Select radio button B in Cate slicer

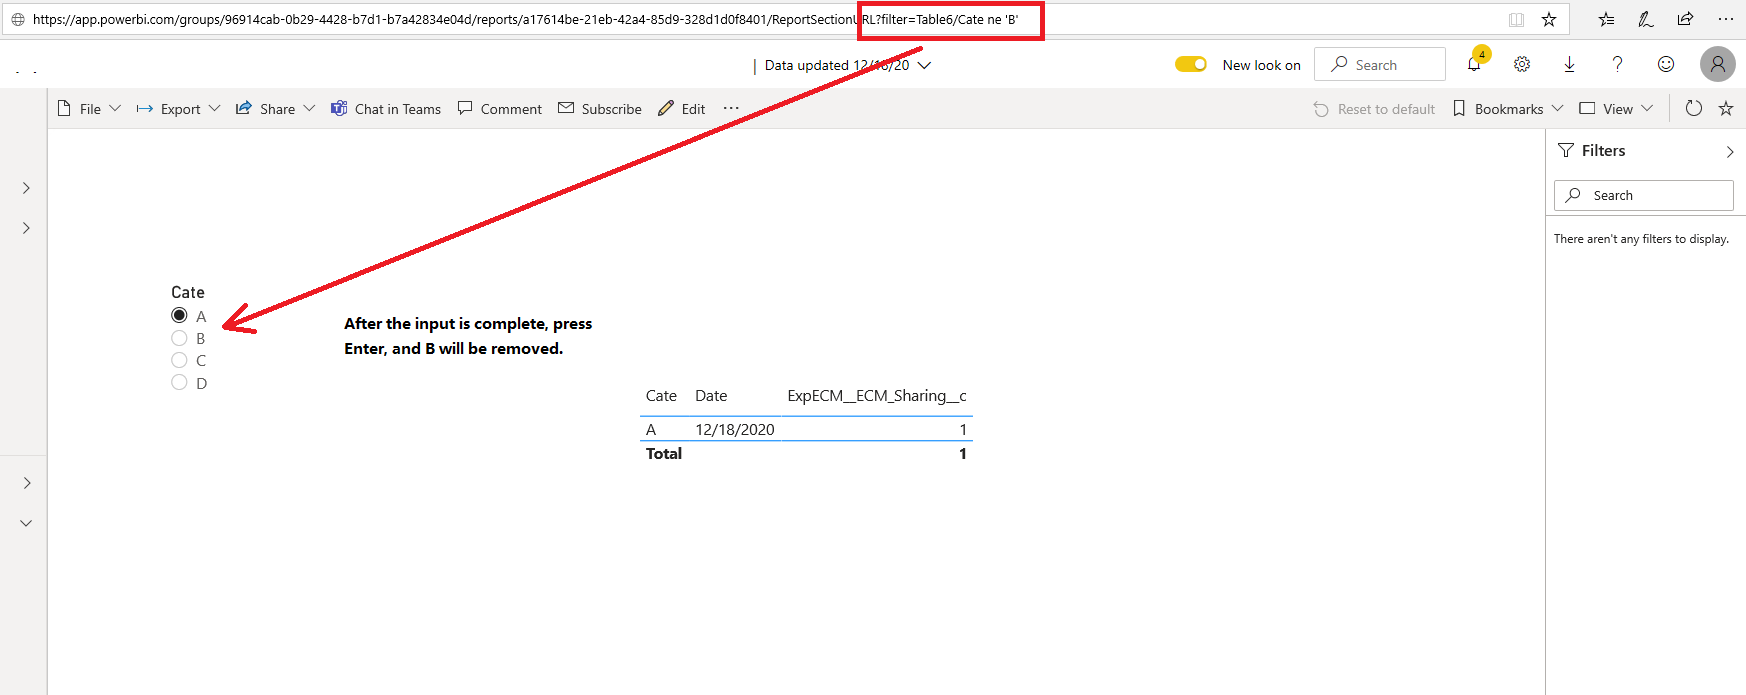pos(179,338)
